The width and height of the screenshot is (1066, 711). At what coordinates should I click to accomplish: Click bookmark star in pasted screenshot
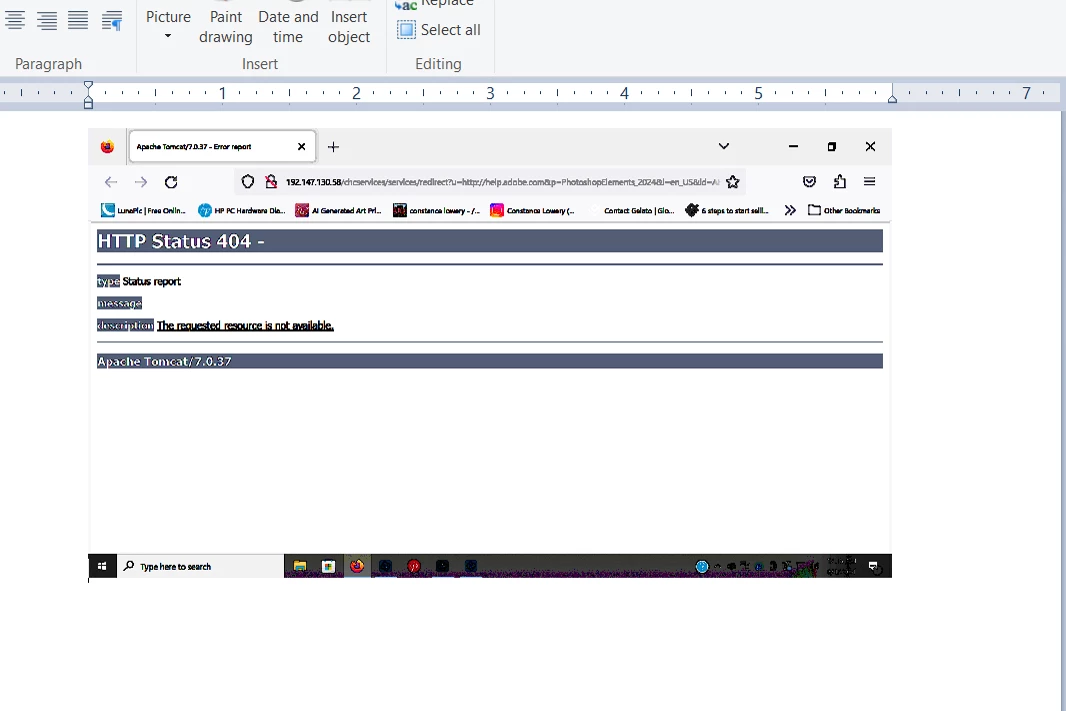(x=732, y=181)
